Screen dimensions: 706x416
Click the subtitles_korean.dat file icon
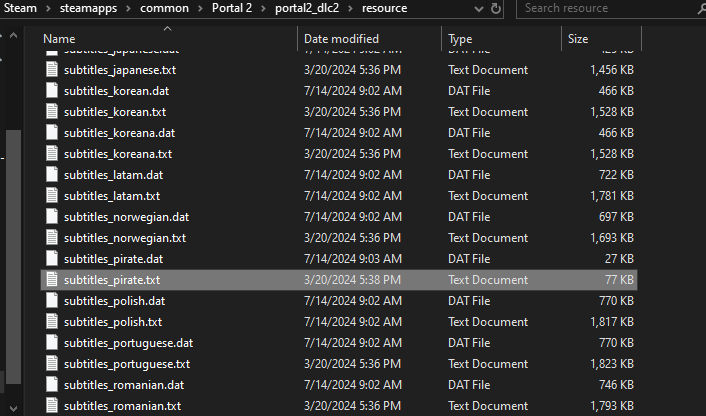(x=52, y=90)
